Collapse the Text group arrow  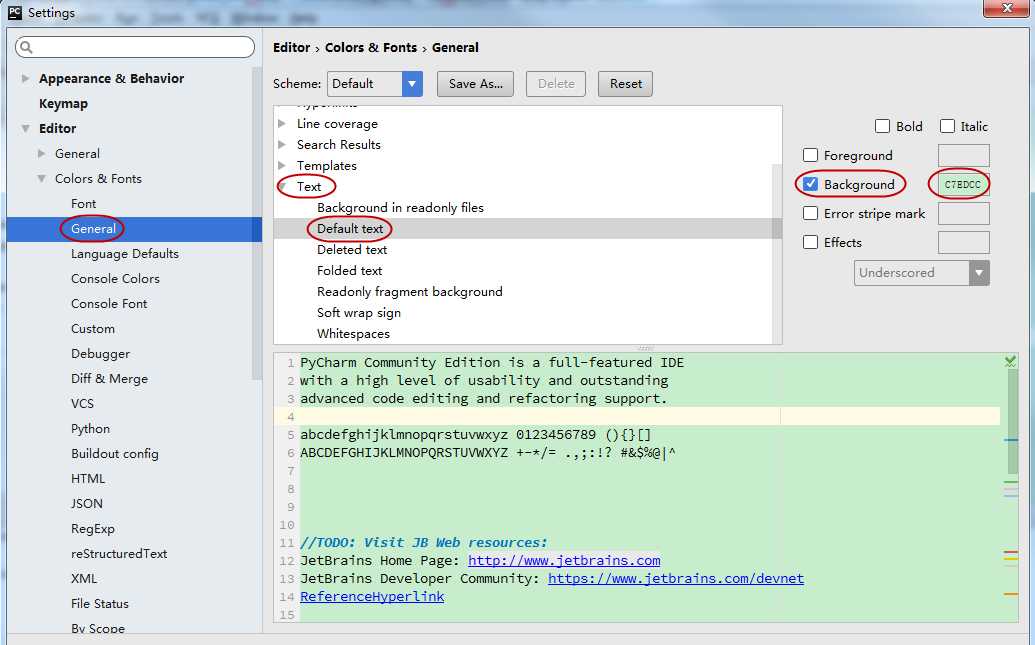(282, 187)
